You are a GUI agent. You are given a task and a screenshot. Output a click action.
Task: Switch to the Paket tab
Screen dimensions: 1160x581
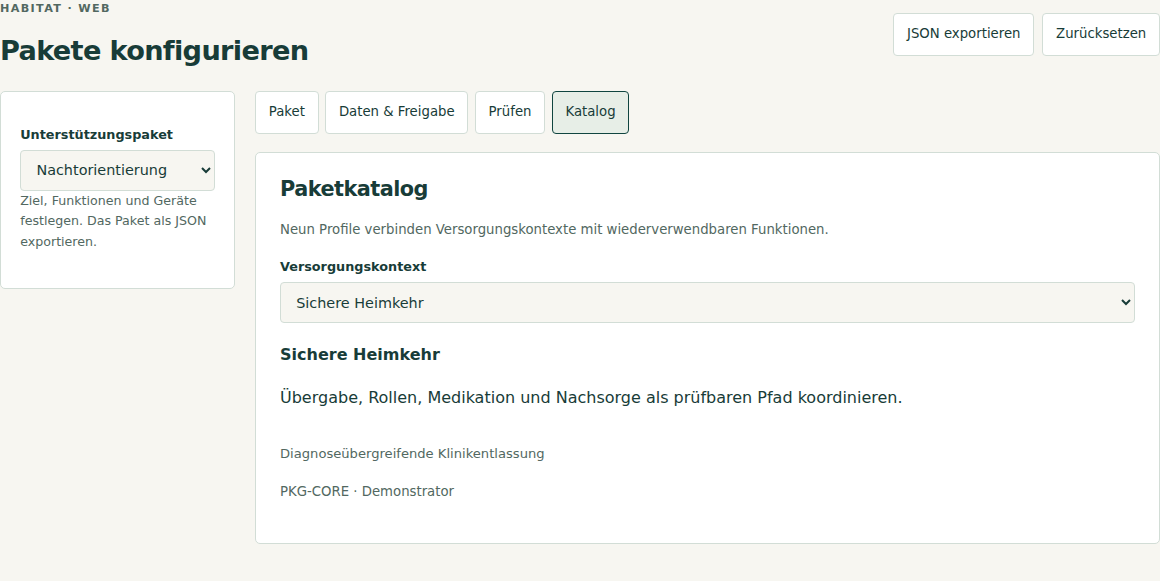[287, 112]
